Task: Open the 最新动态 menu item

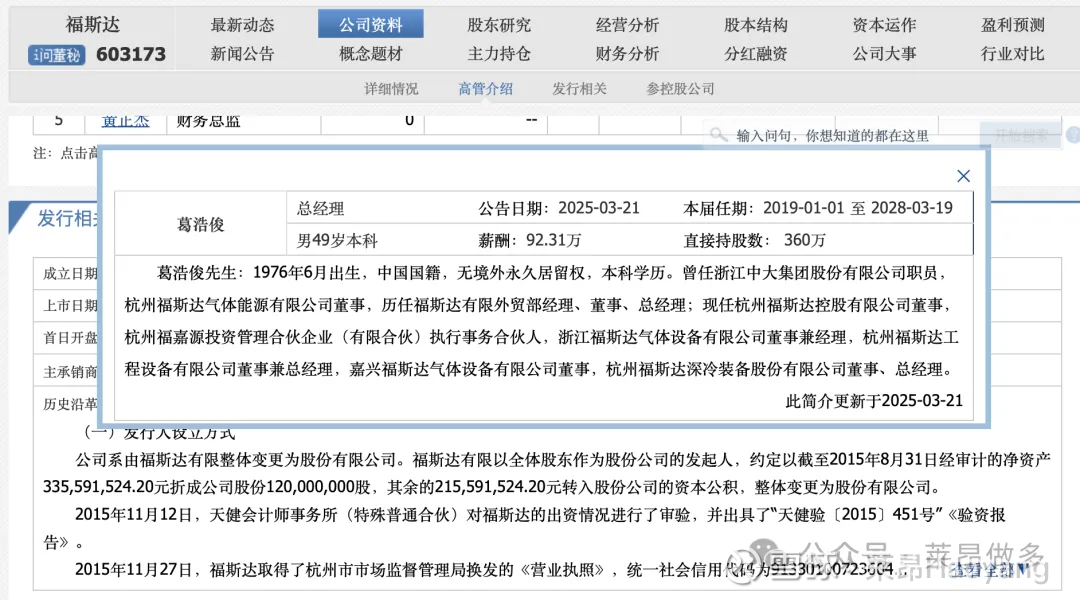Action: point(242,25)
